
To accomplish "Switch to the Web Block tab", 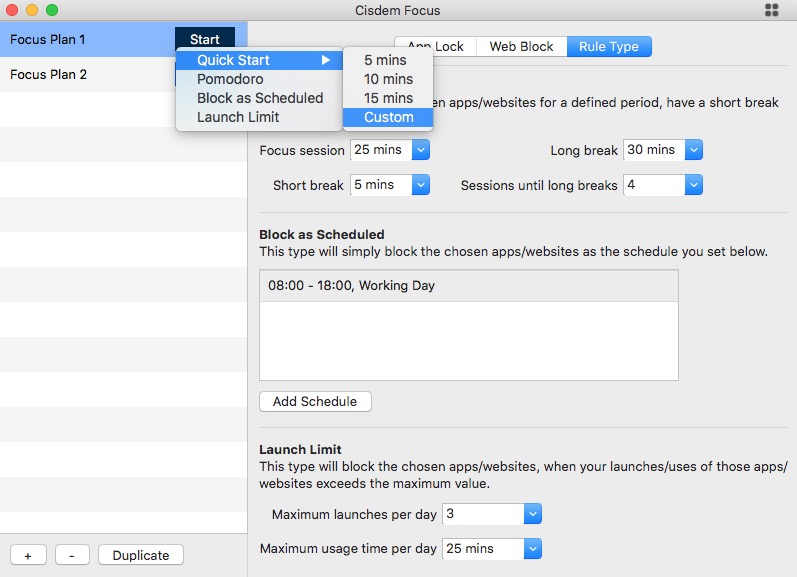I will [522, 46].
